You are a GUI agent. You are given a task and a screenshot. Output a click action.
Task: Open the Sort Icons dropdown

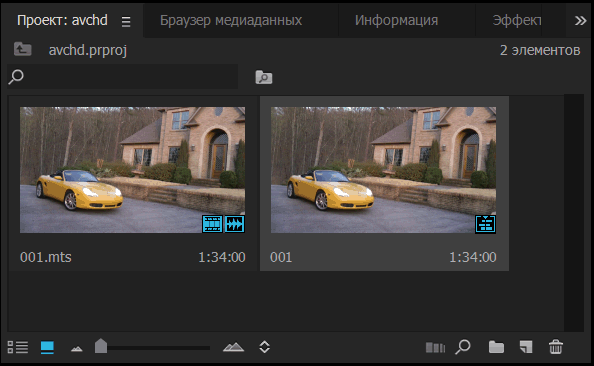(264, 347)
